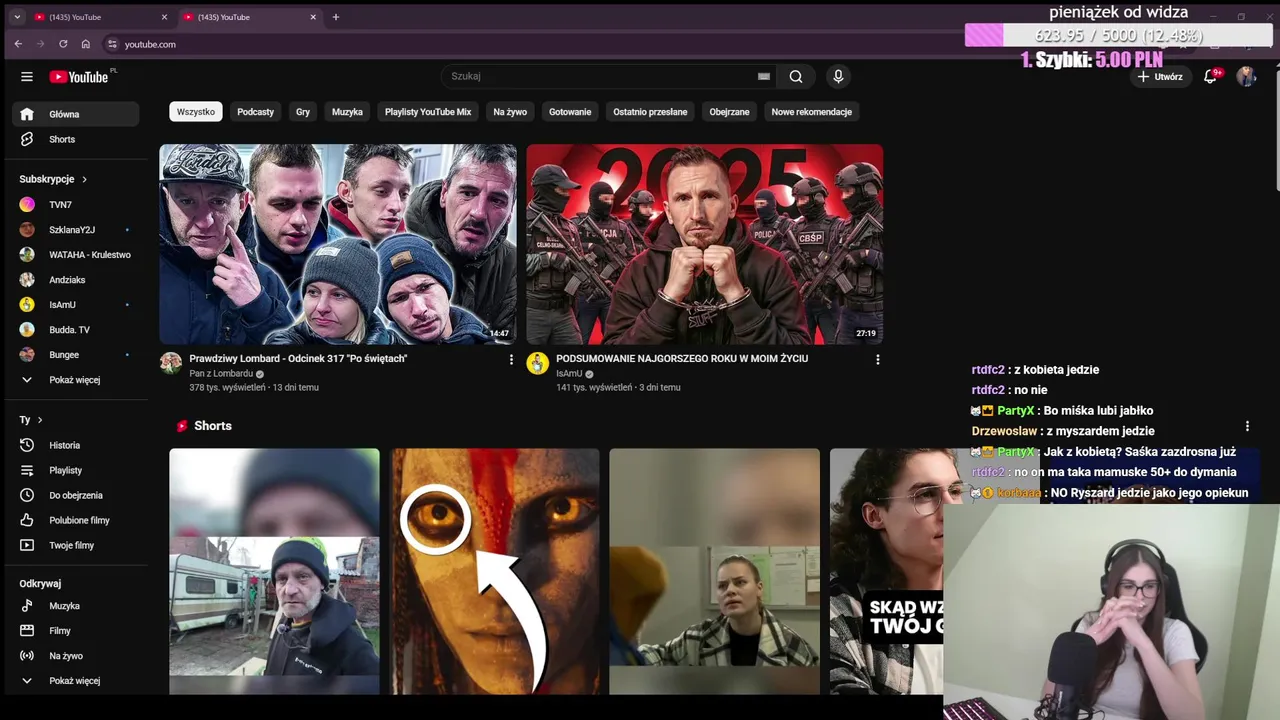
Task: Open Polubione filmy liked videos
Action: click(75, 520)
